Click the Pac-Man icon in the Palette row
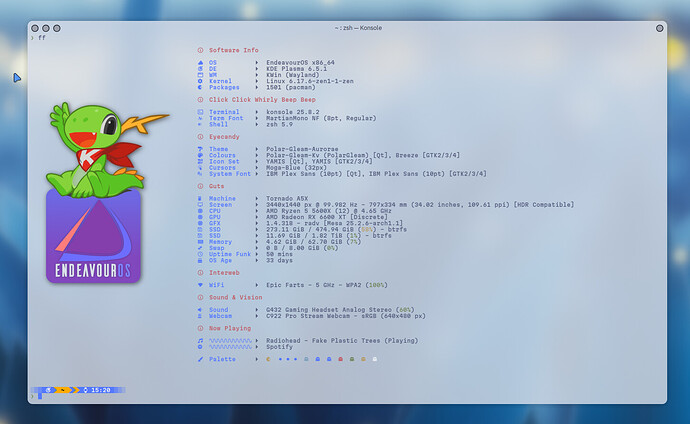Viewport: 690px width, 424px height. click(268, 359)
